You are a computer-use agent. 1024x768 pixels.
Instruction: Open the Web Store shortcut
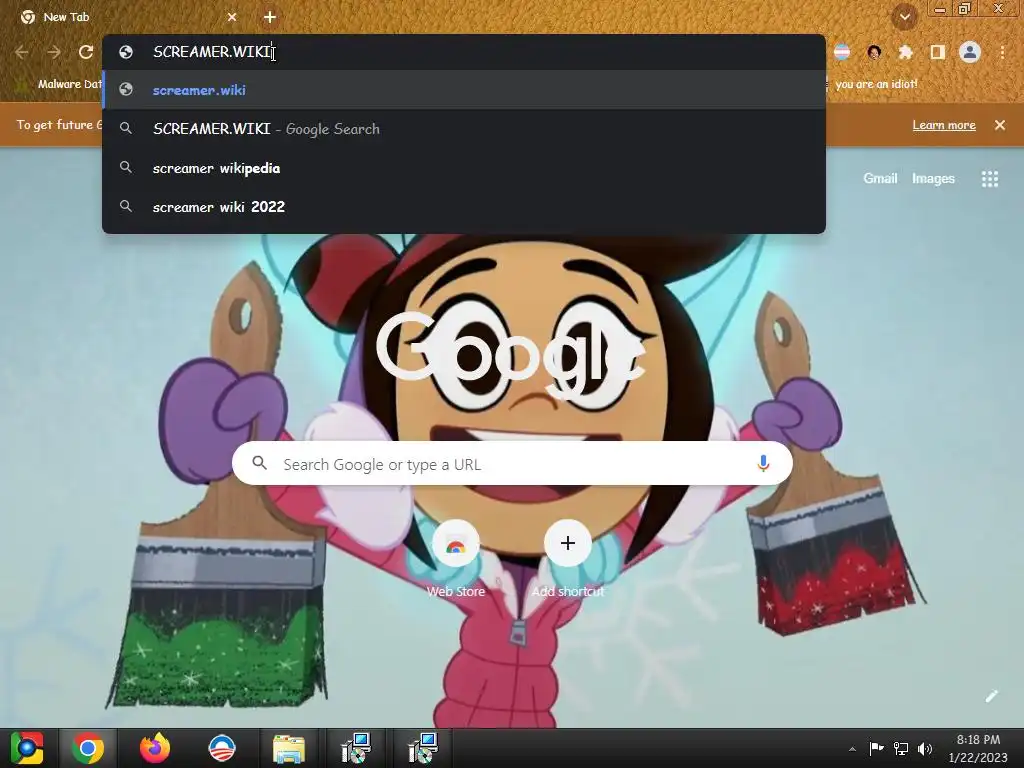456,559
